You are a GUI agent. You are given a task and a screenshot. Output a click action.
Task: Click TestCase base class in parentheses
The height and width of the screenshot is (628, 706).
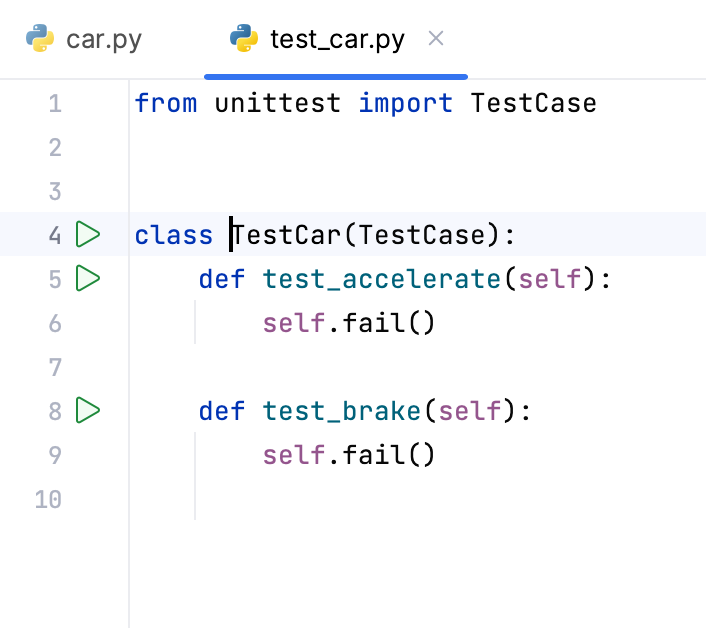[425, 236]
